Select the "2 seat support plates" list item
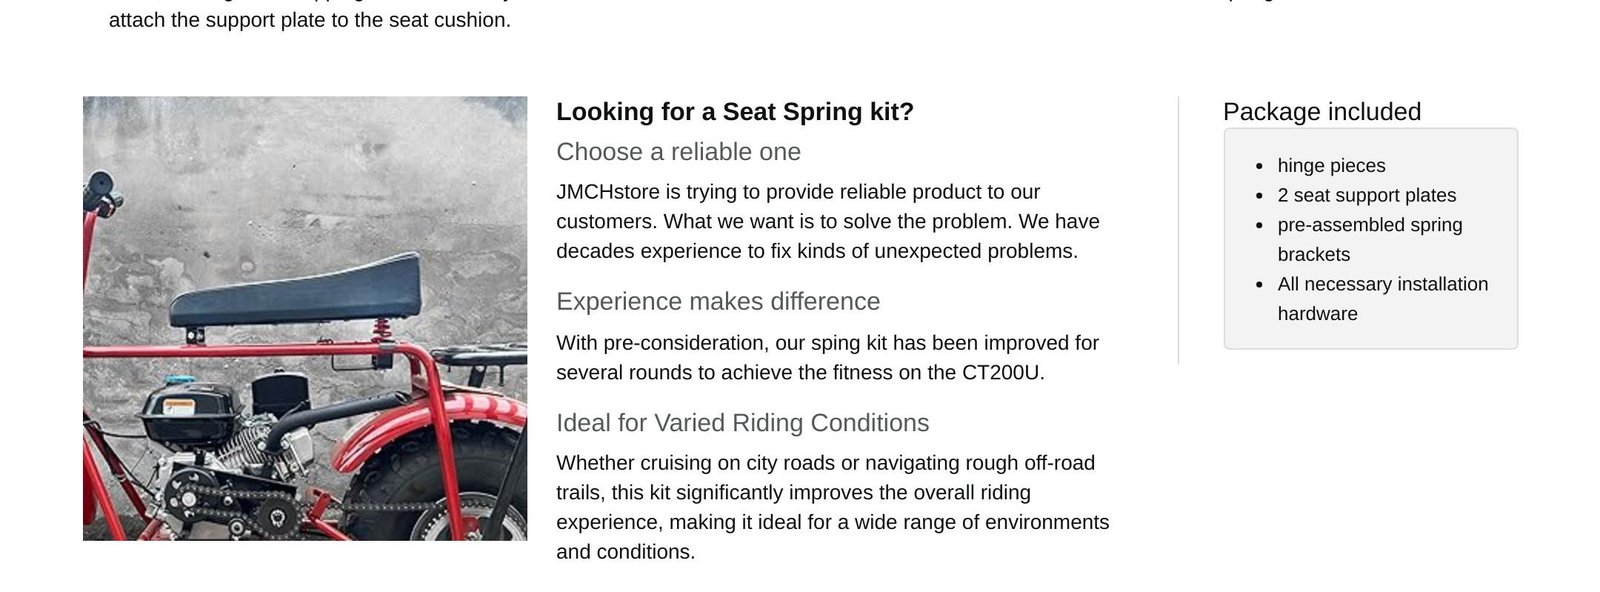The height and width of the screenshot is (592, 1600). pyautogui.click(x=1366, y=196)
